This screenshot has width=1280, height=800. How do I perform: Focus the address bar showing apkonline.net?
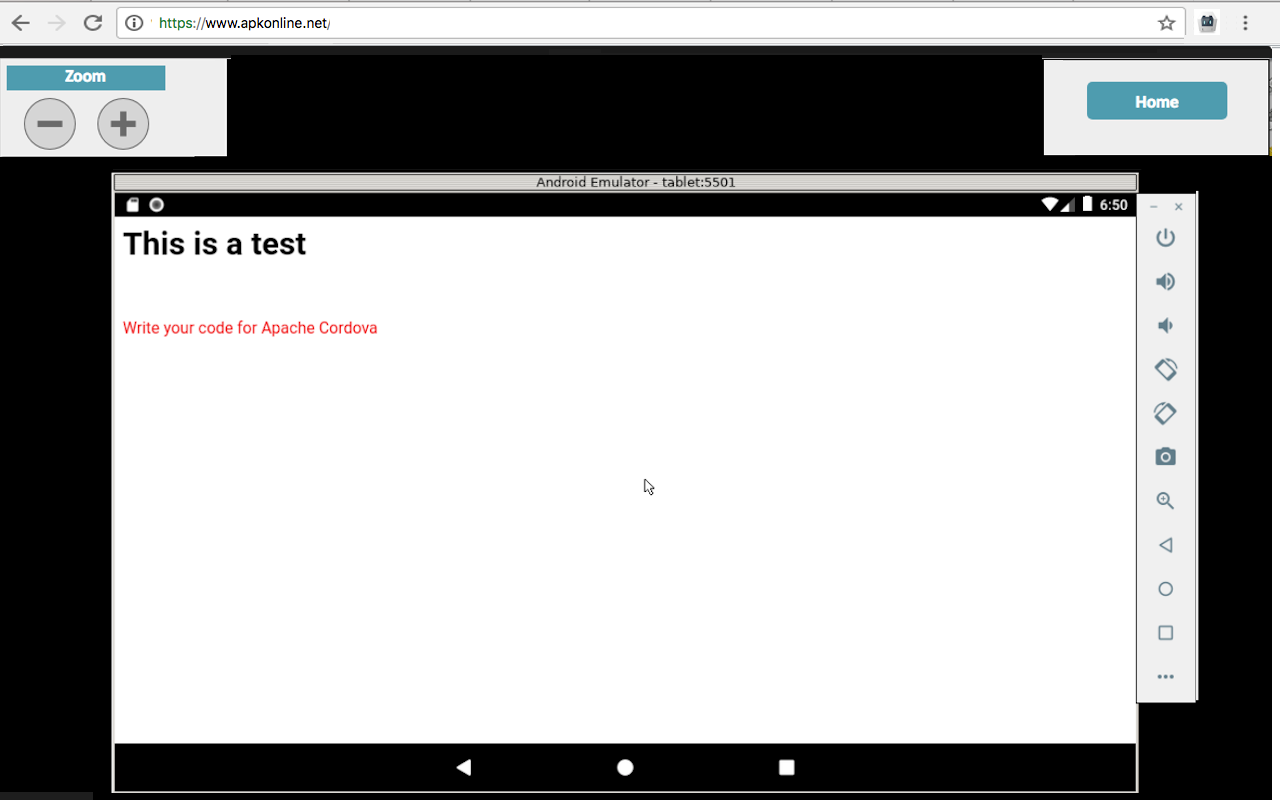[x=650, y=23]
